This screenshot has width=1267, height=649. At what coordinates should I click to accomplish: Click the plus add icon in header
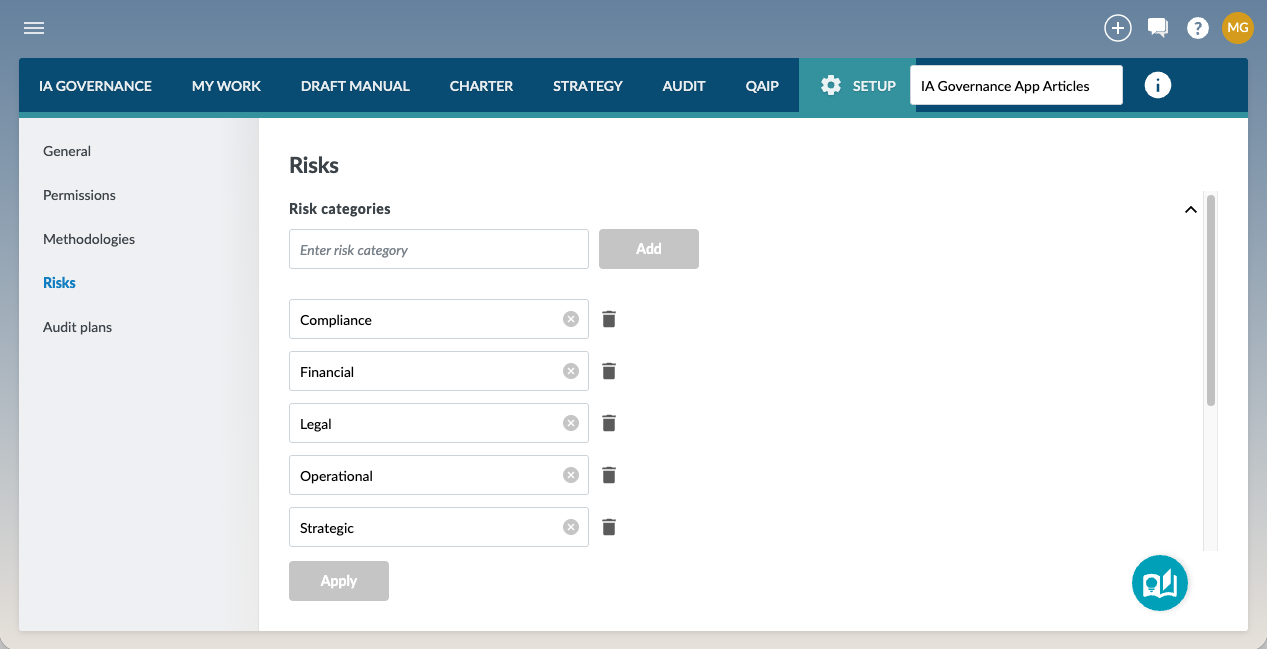coord(1117,28)
